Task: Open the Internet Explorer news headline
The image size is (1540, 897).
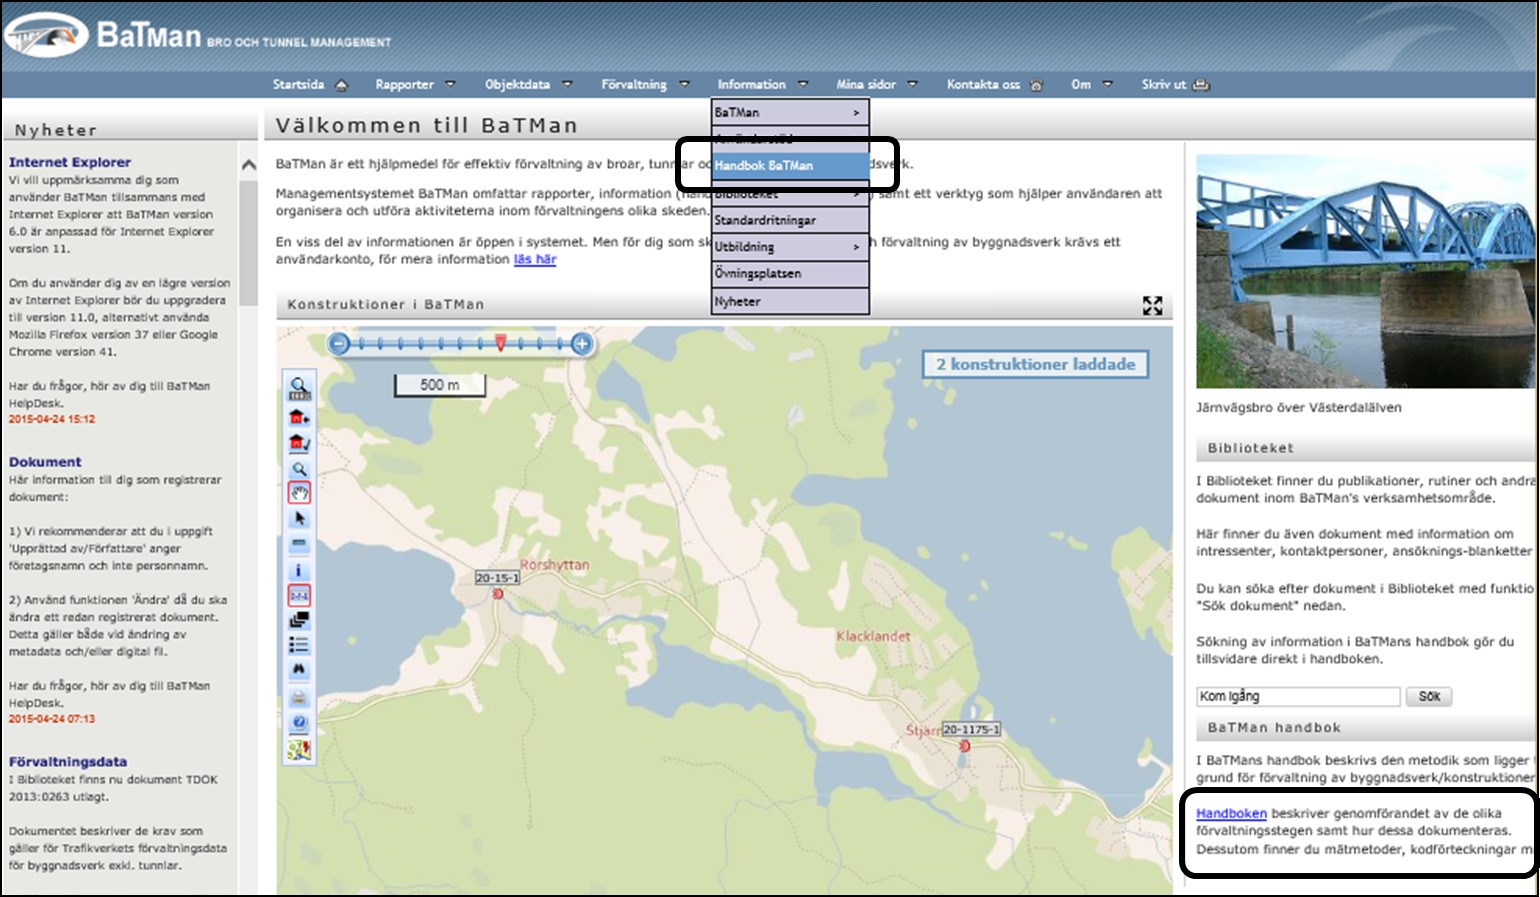Action: pos(70,162)
